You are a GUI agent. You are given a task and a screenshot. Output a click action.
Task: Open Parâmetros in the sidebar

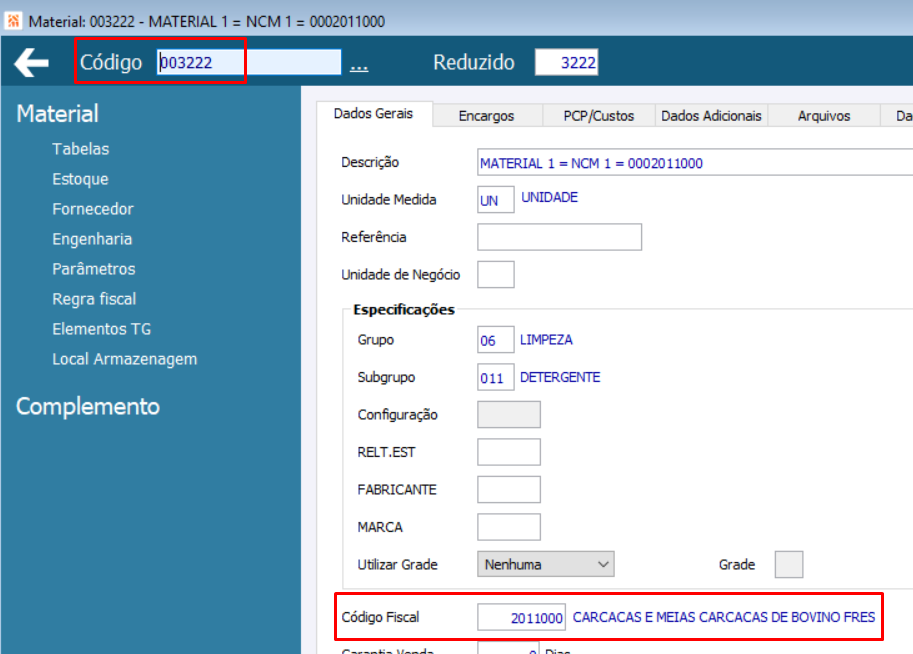pos(94,269)
